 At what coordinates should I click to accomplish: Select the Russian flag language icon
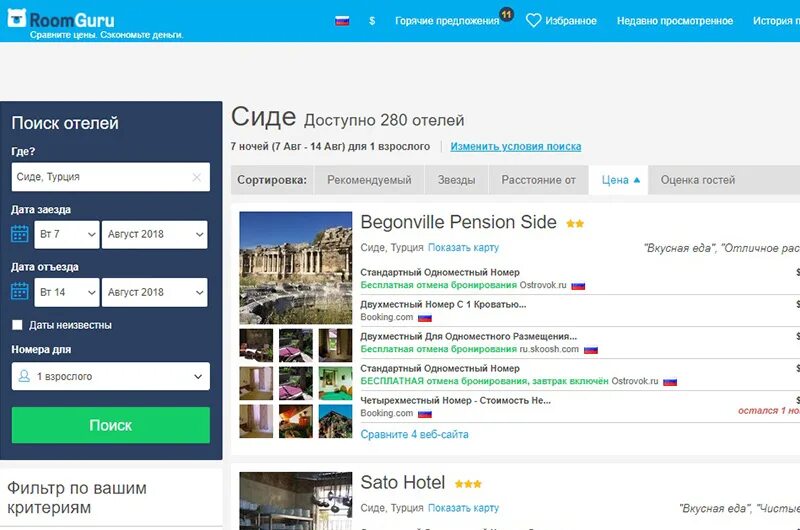[x=342, y=21]
